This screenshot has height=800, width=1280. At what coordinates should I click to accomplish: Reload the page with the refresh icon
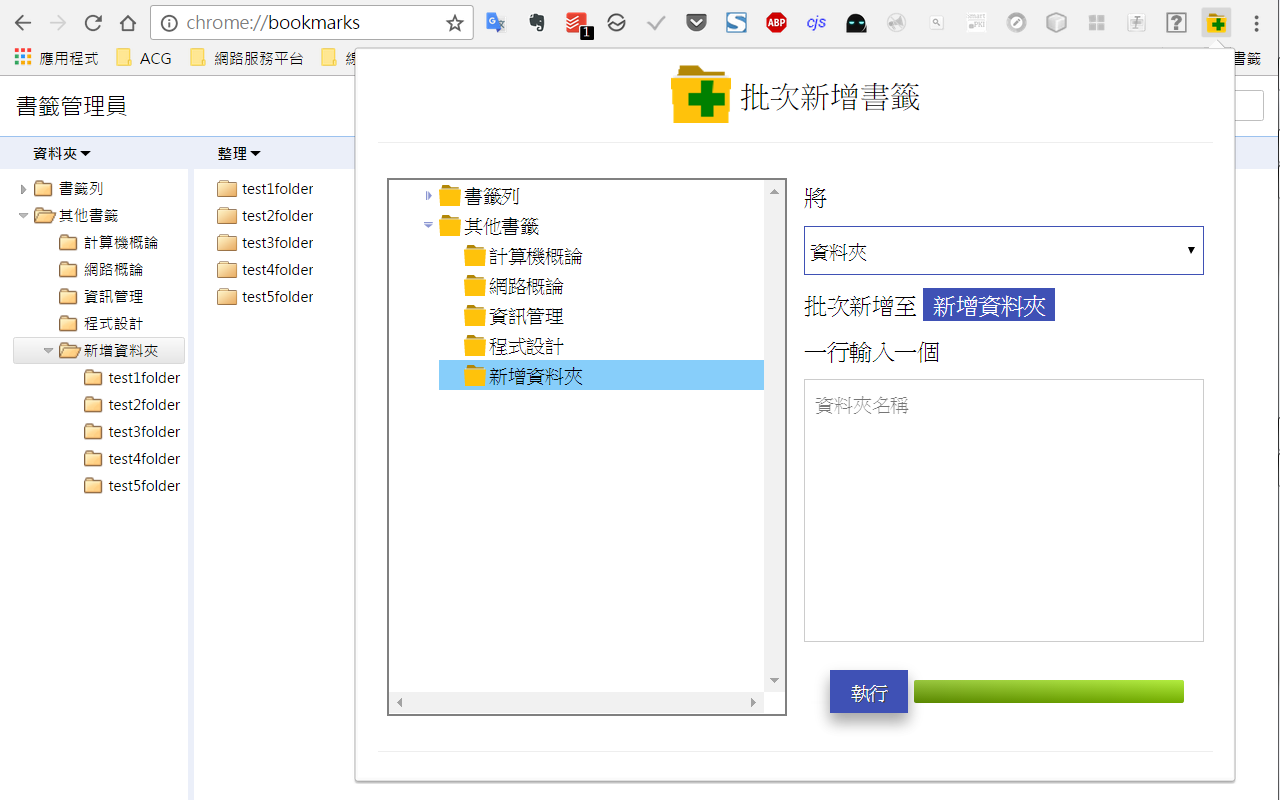93,23
